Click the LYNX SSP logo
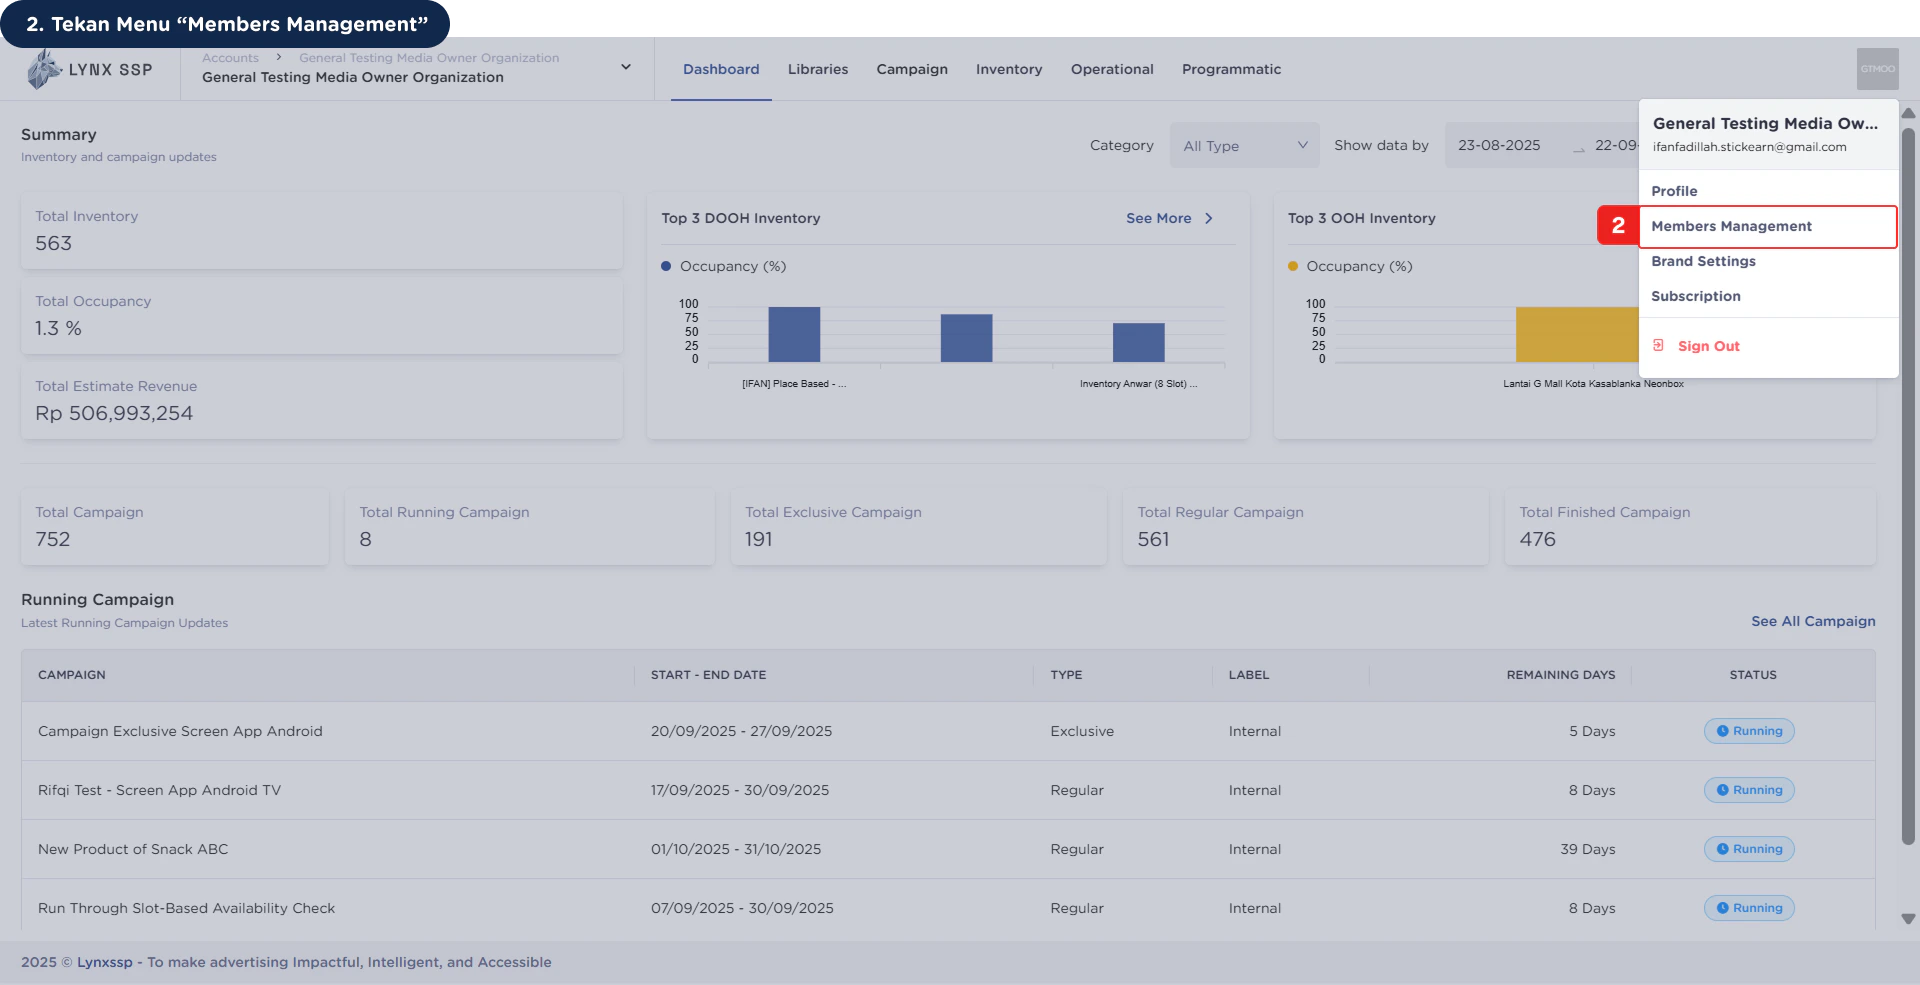1920x985 pixels. 90,68
